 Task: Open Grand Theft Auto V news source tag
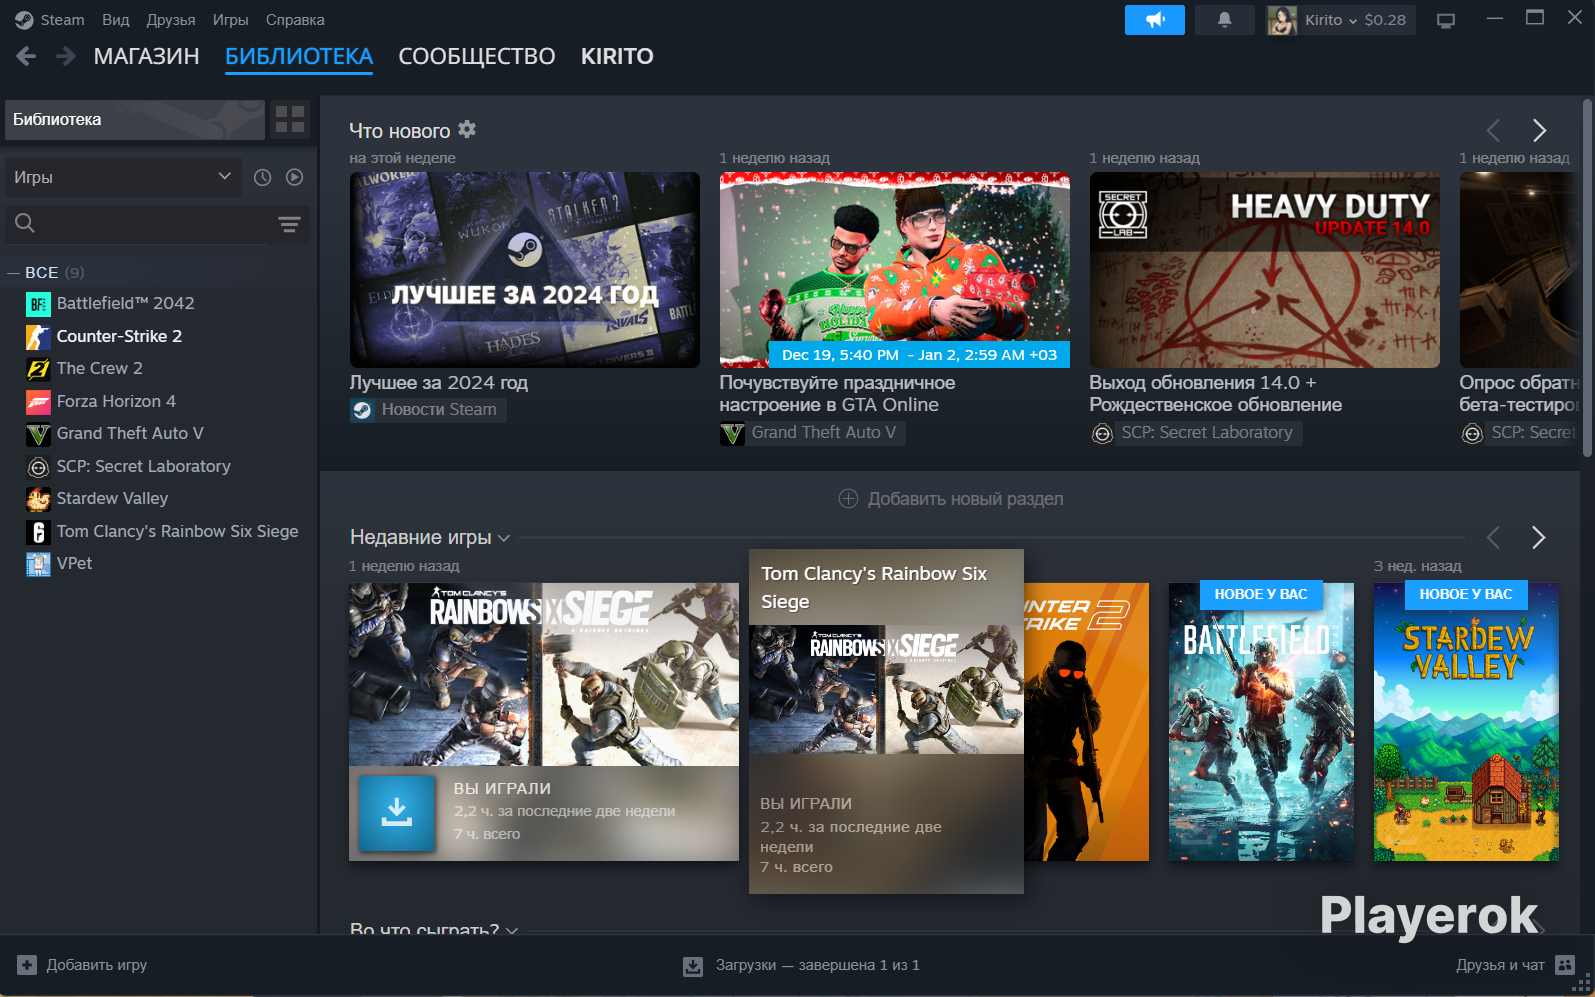[x=812, y=433]
